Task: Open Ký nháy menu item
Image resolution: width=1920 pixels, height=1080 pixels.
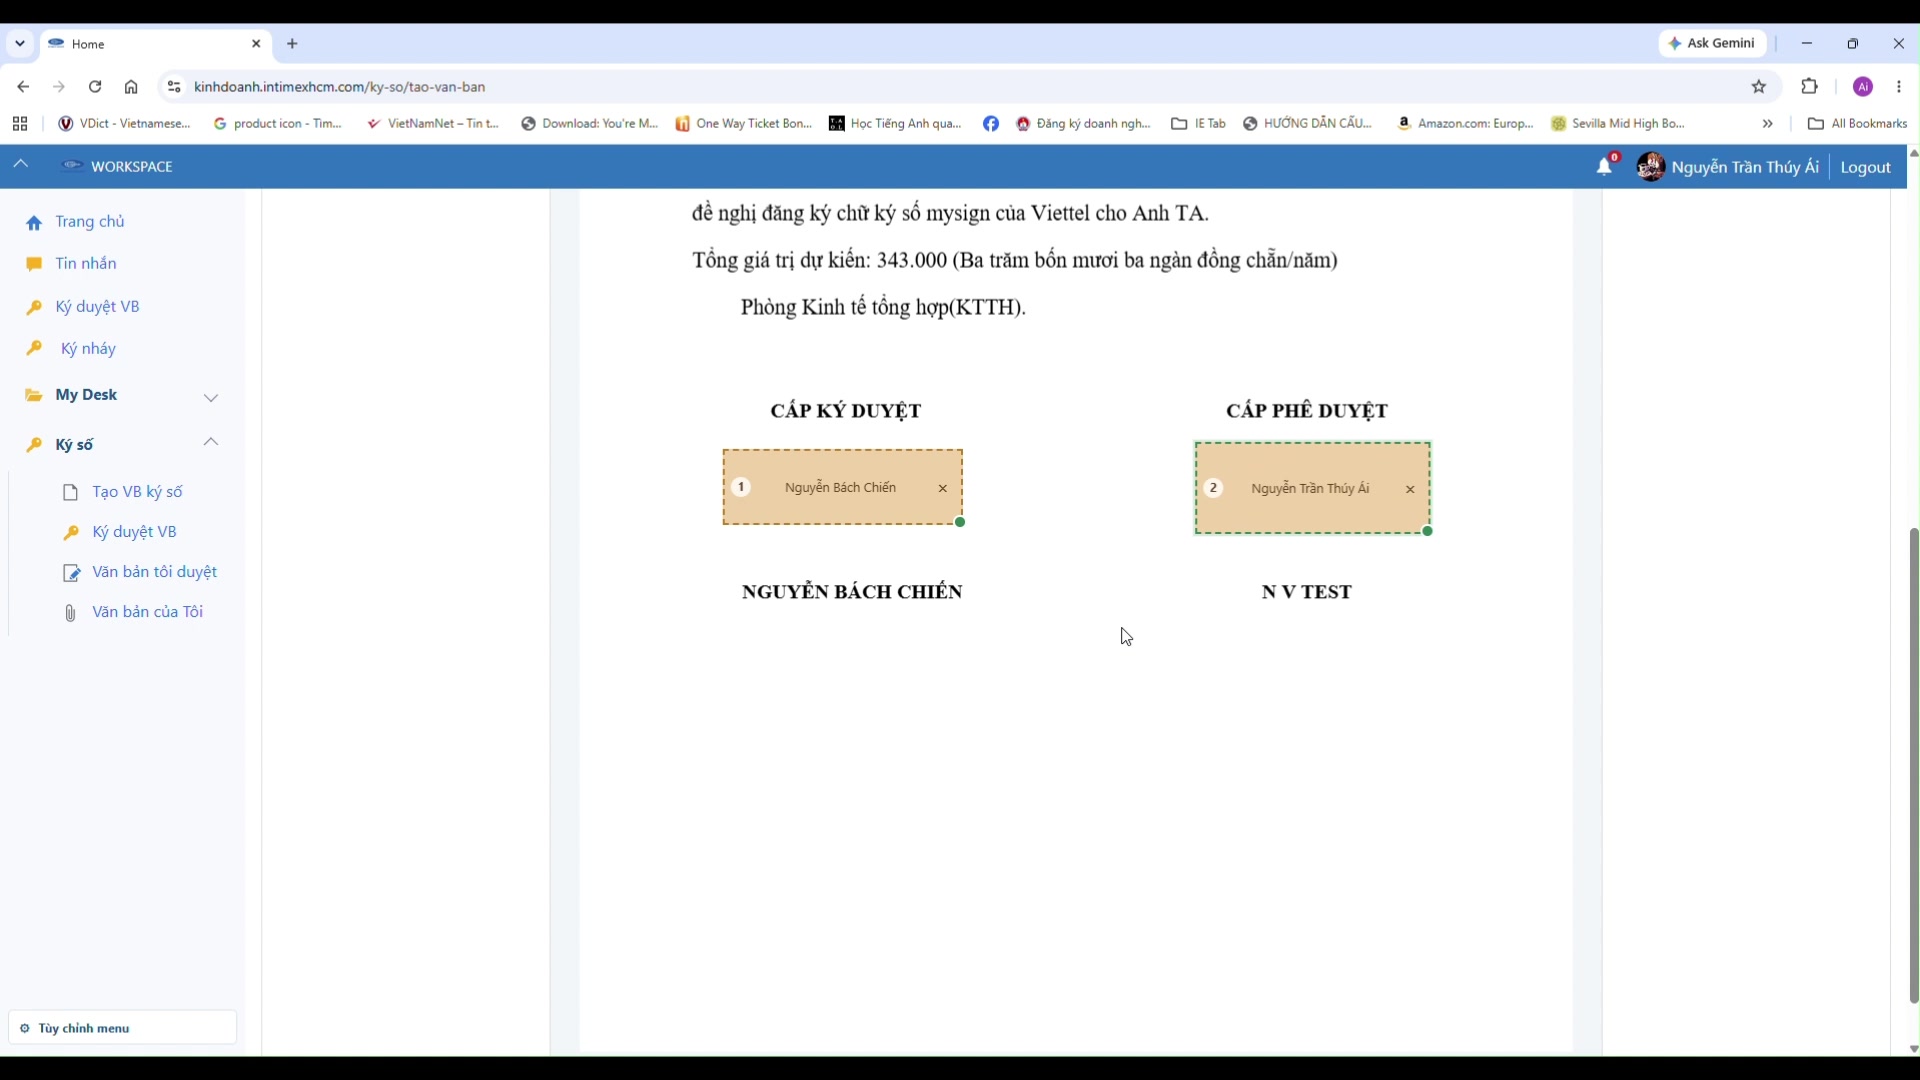Action: coord(88,349)
